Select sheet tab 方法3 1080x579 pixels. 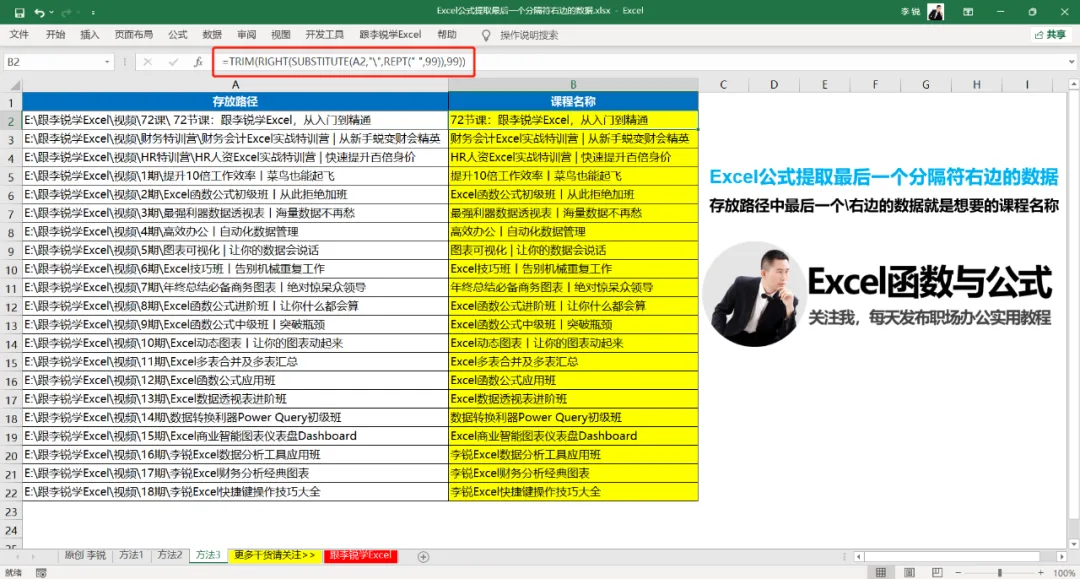[208, 555]
